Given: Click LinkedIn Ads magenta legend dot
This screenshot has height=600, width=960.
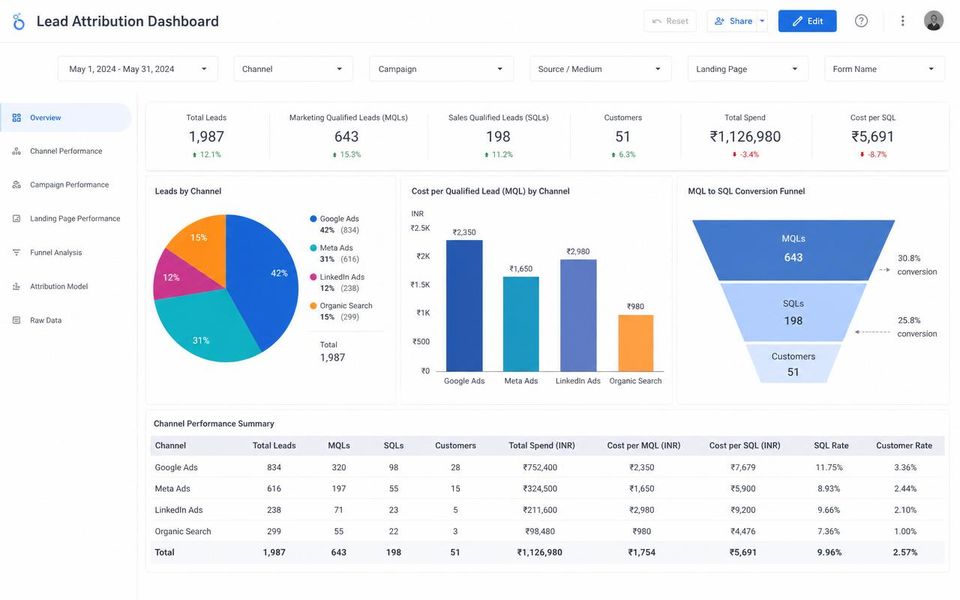Looking at the screenshot, I should pos(313,277).
